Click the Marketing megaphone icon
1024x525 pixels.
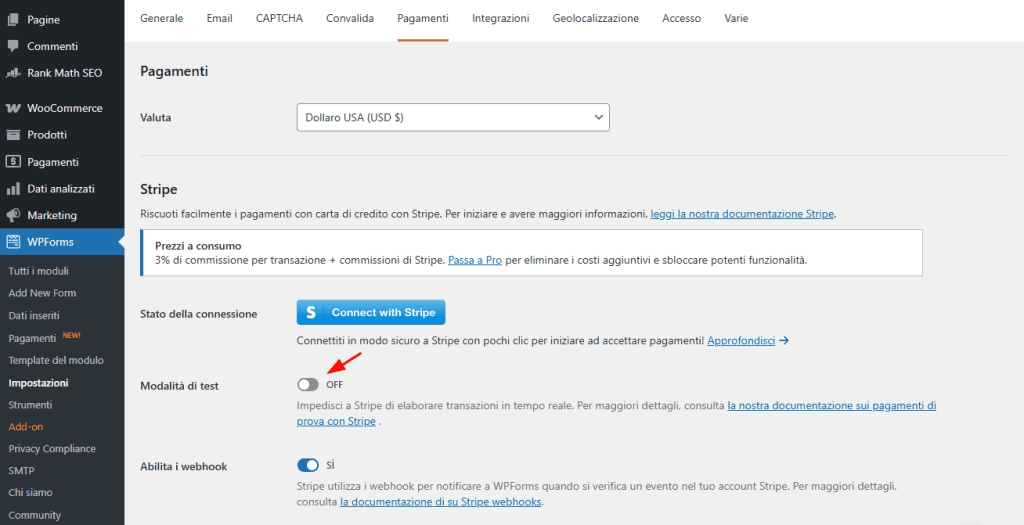coord(12,215)
